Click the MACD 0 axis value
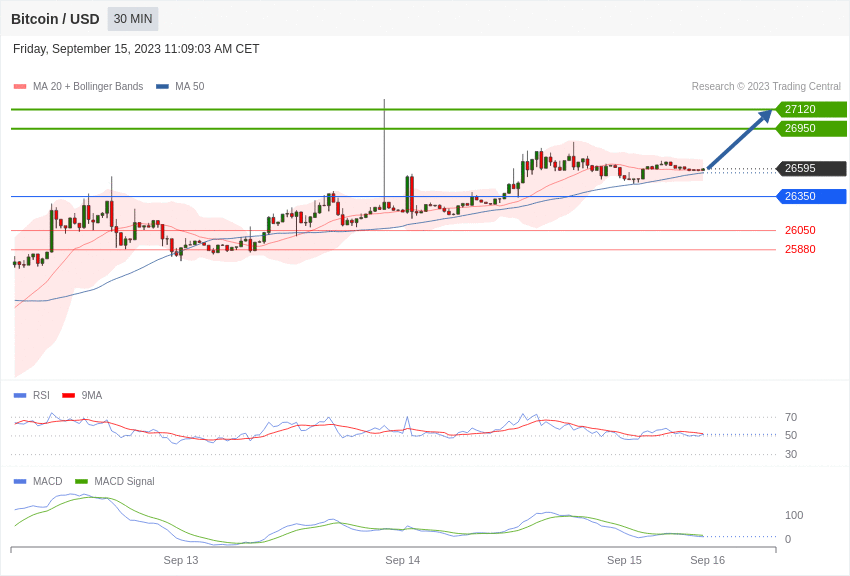Screen dimensions: 850x576 [788, 539]
